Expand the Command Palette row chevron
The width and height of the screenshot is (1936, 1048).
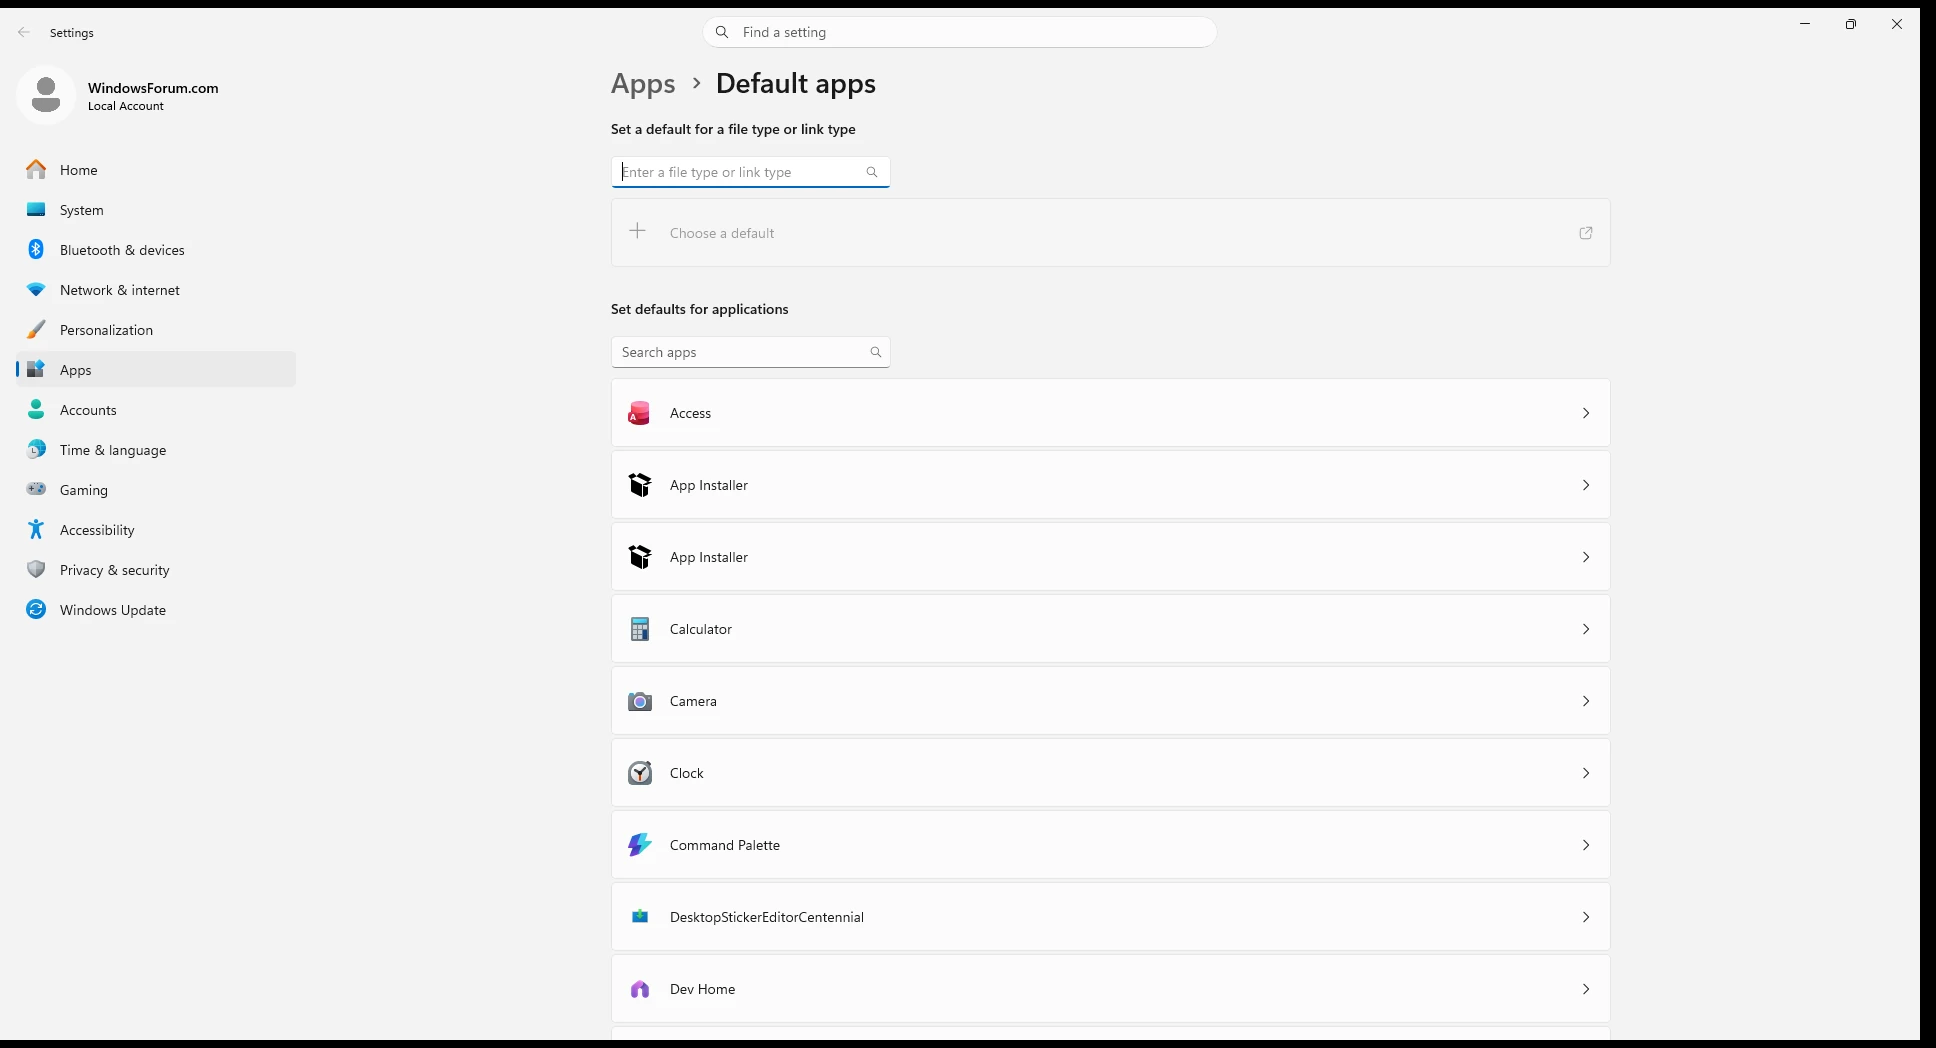click(1586, 845)
